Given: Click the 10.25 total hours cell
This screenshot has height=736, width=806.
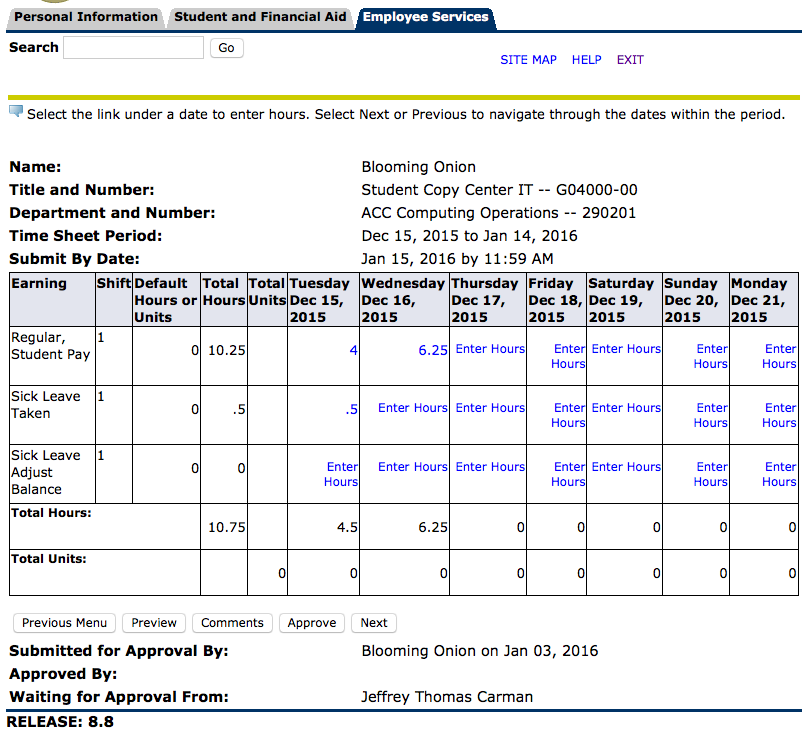Looking at the screenshot, I should point(224,356).
